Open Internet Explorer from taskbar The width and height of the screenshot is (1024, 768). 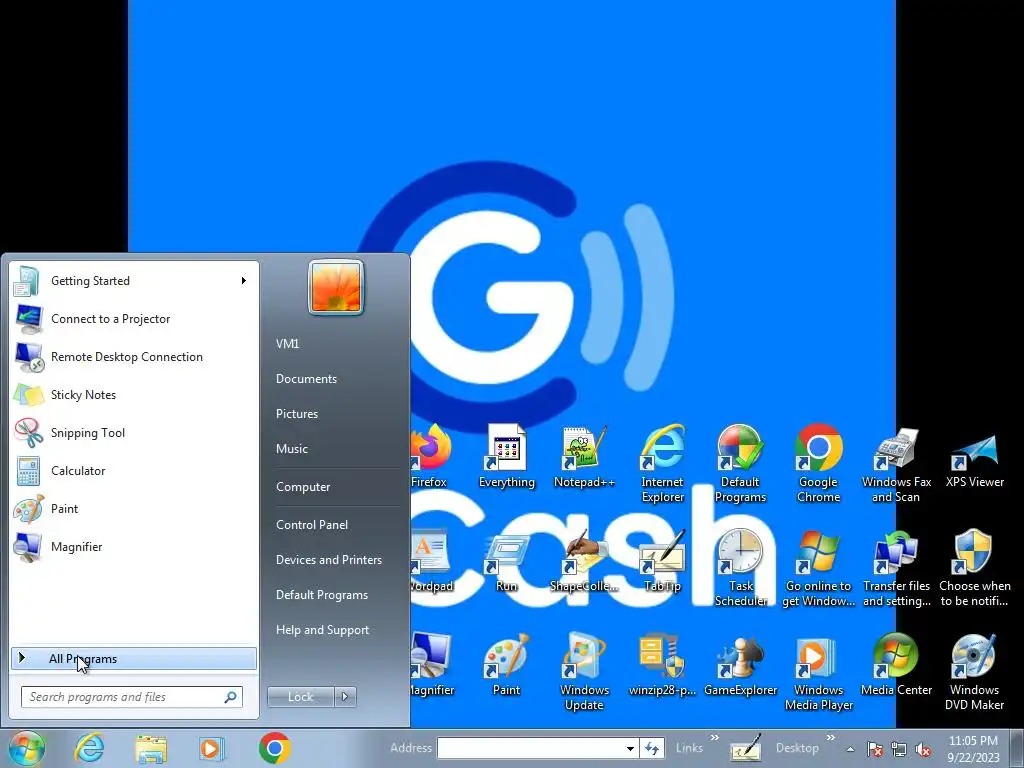pyautogui.click(x=89, y=748)
